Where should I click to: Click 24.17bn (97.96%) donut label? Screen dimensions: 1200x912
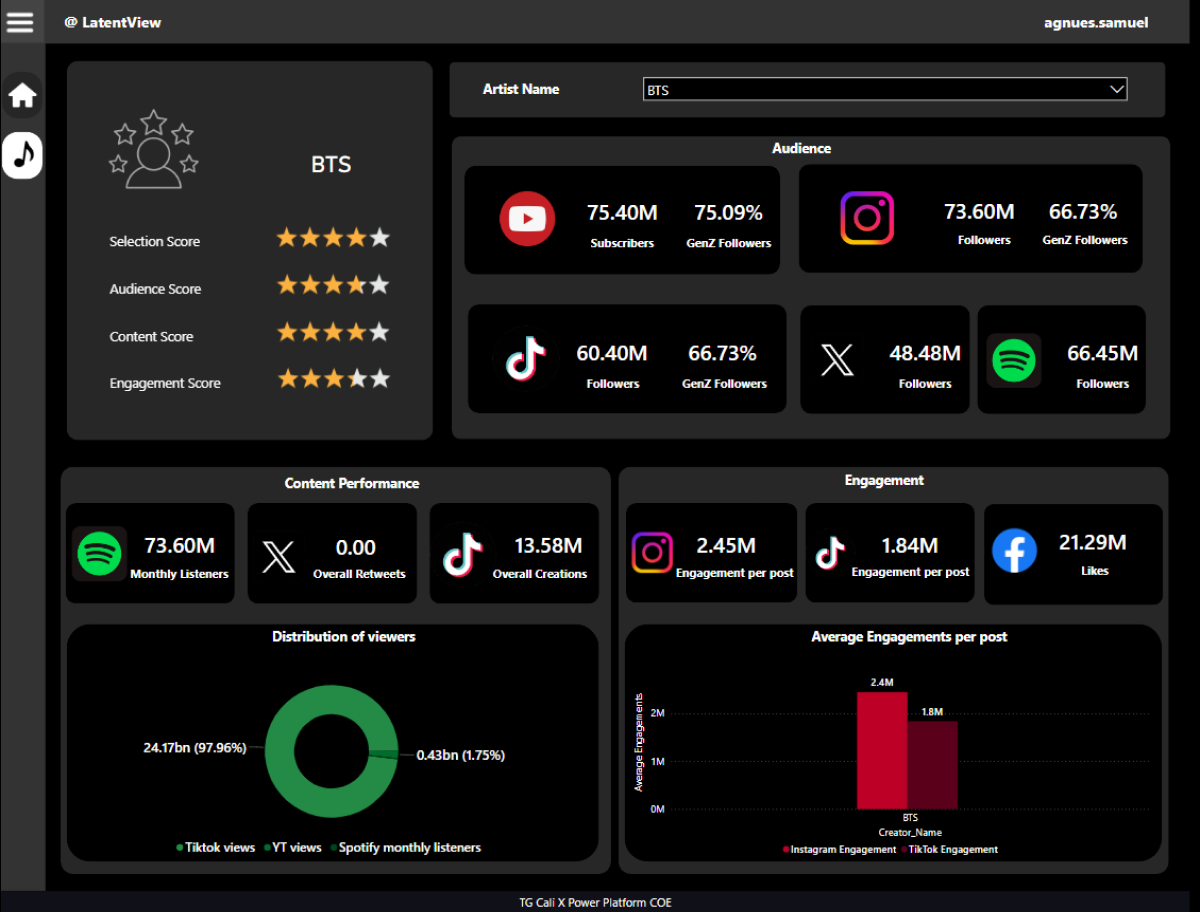tap(195, 747)
